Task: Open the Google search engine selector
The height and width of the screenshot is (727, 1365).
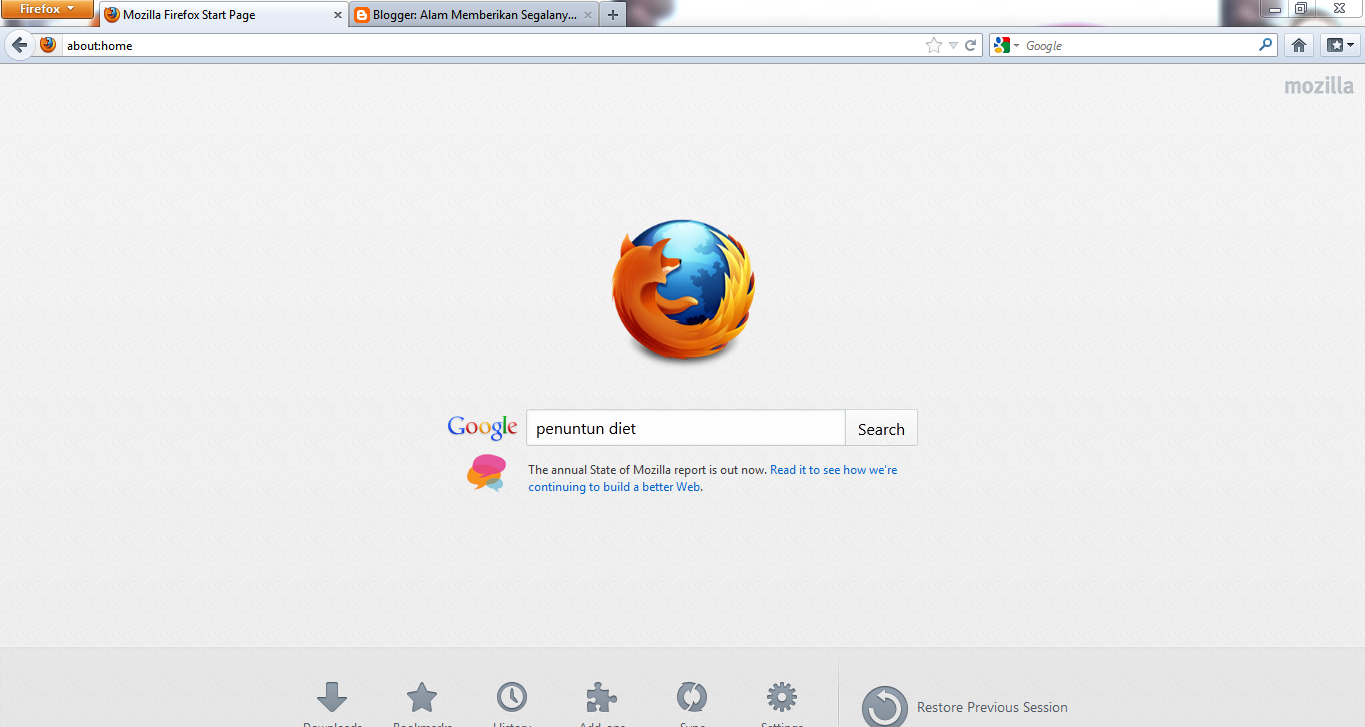Action: pos(1007,45)
